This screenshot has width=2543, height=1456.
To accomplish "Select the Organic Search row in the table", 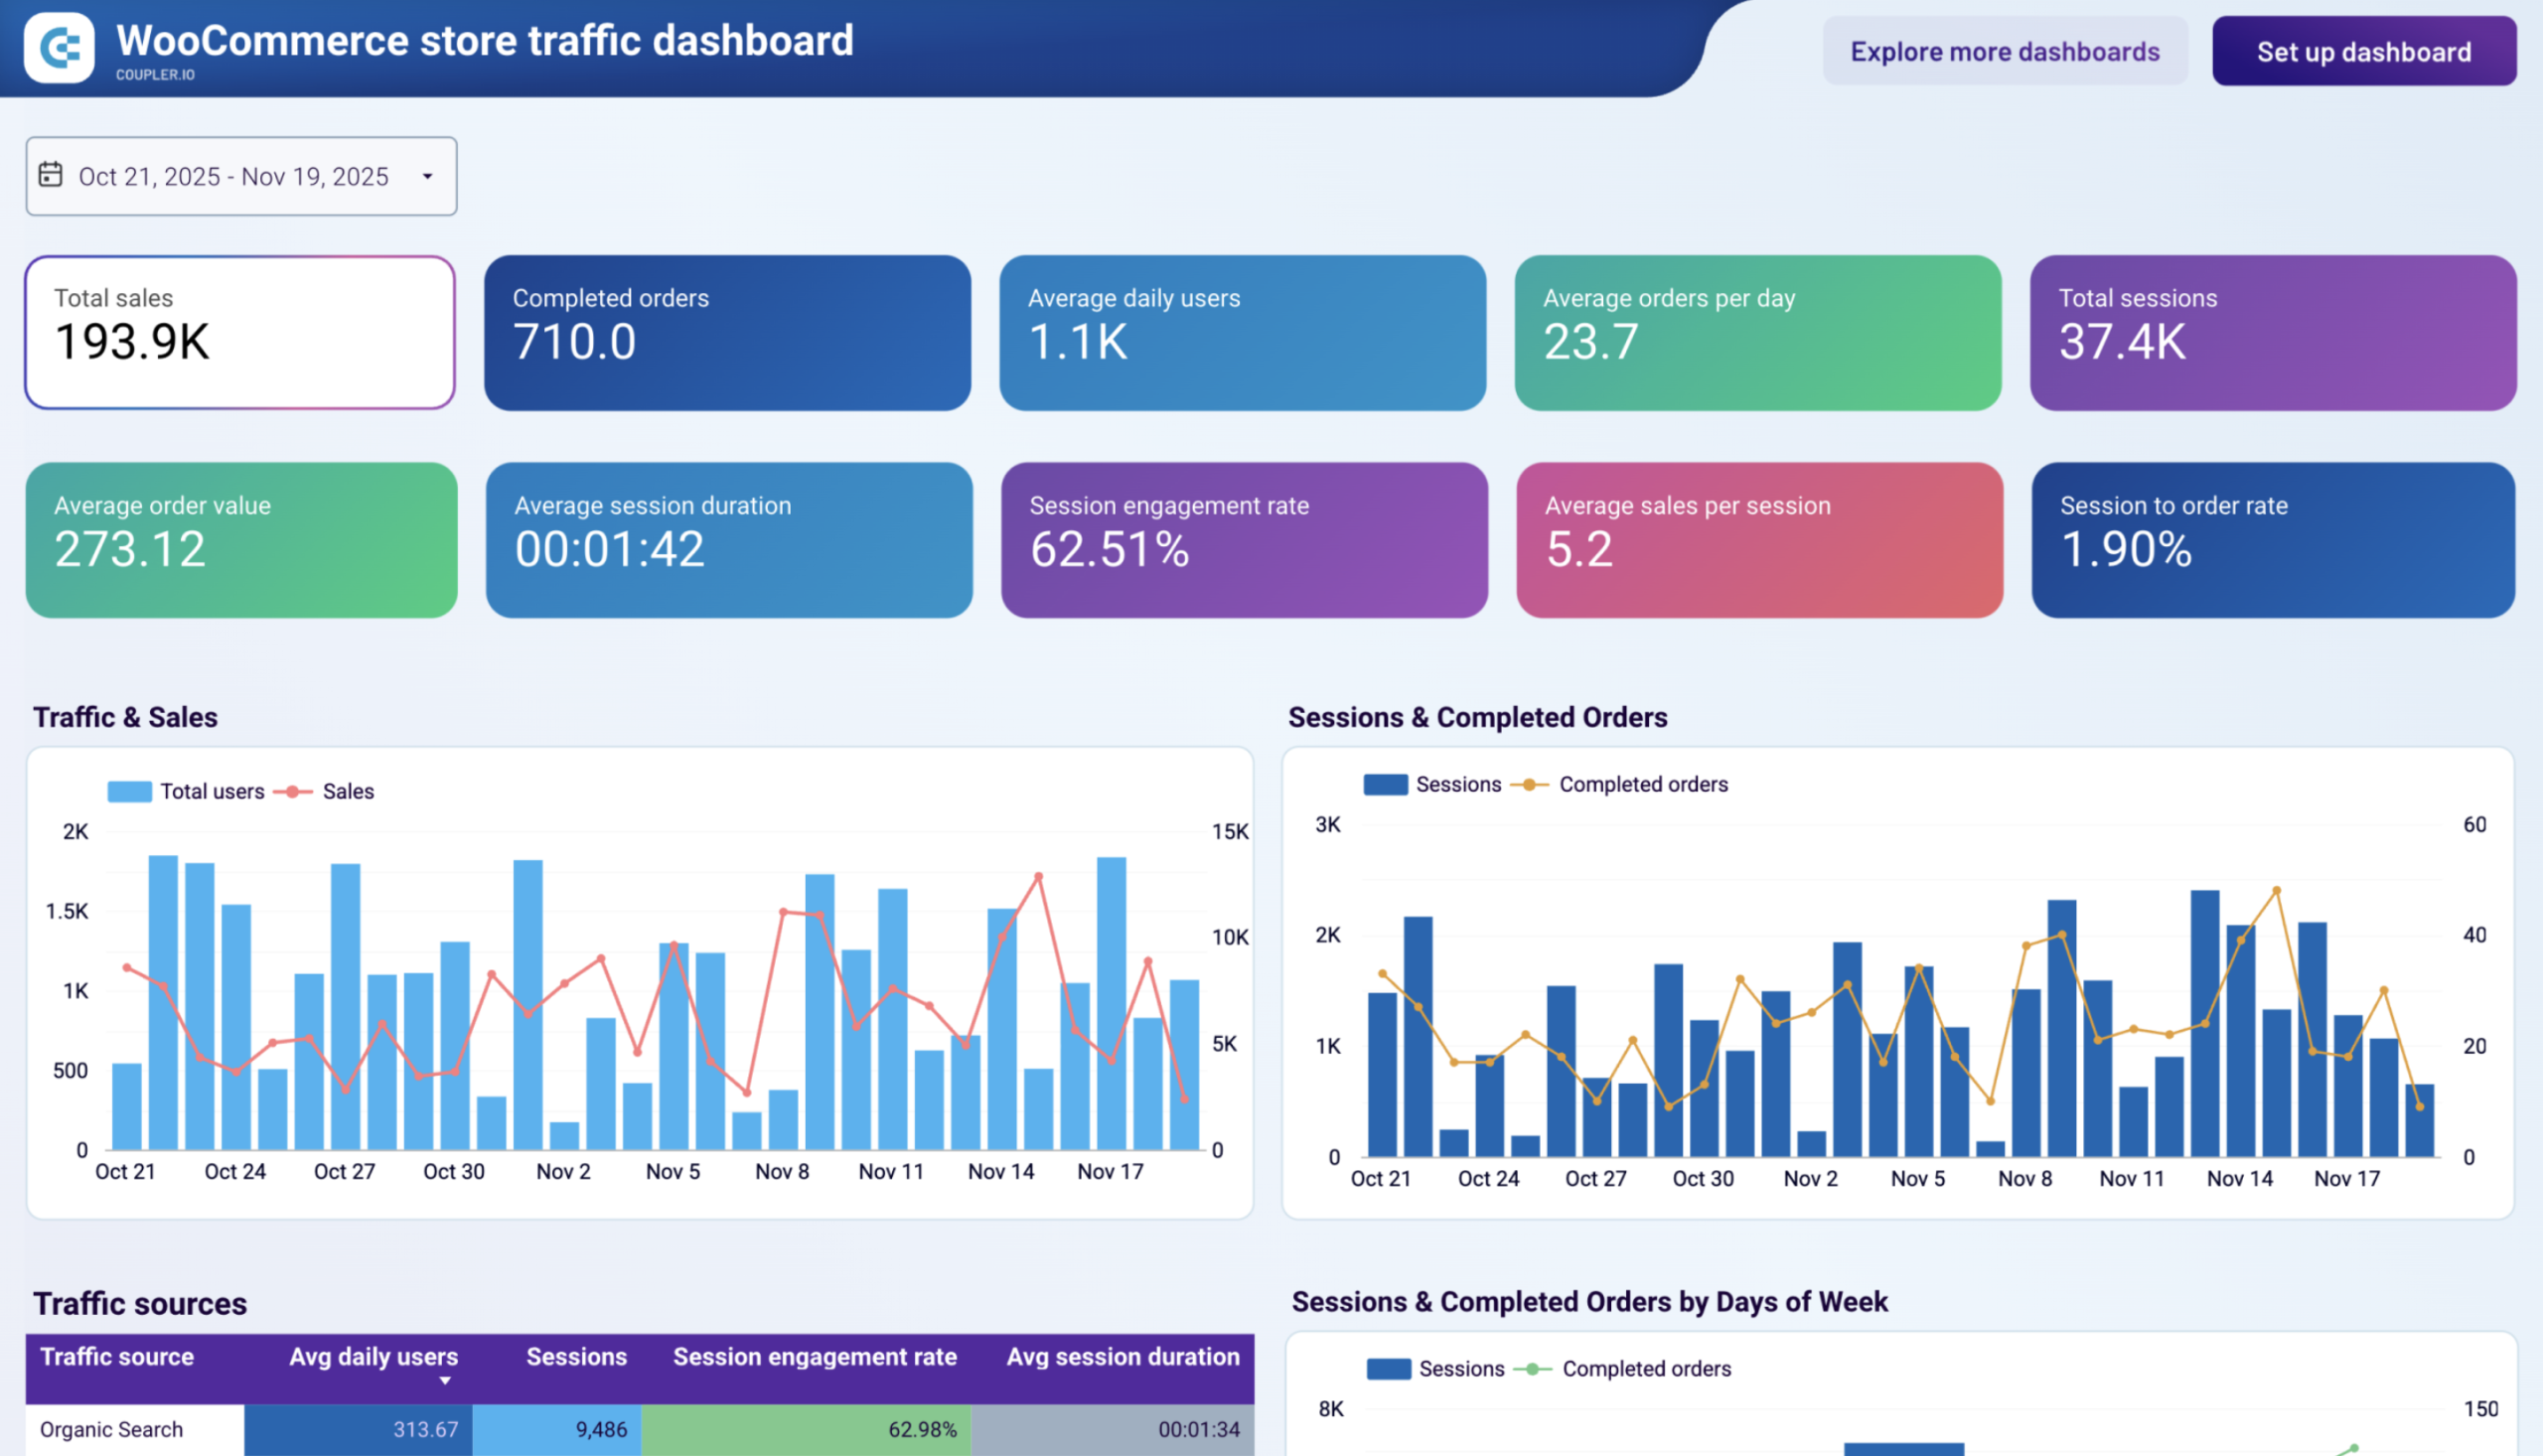I will pyautogui.click(x=112, y=1429).
